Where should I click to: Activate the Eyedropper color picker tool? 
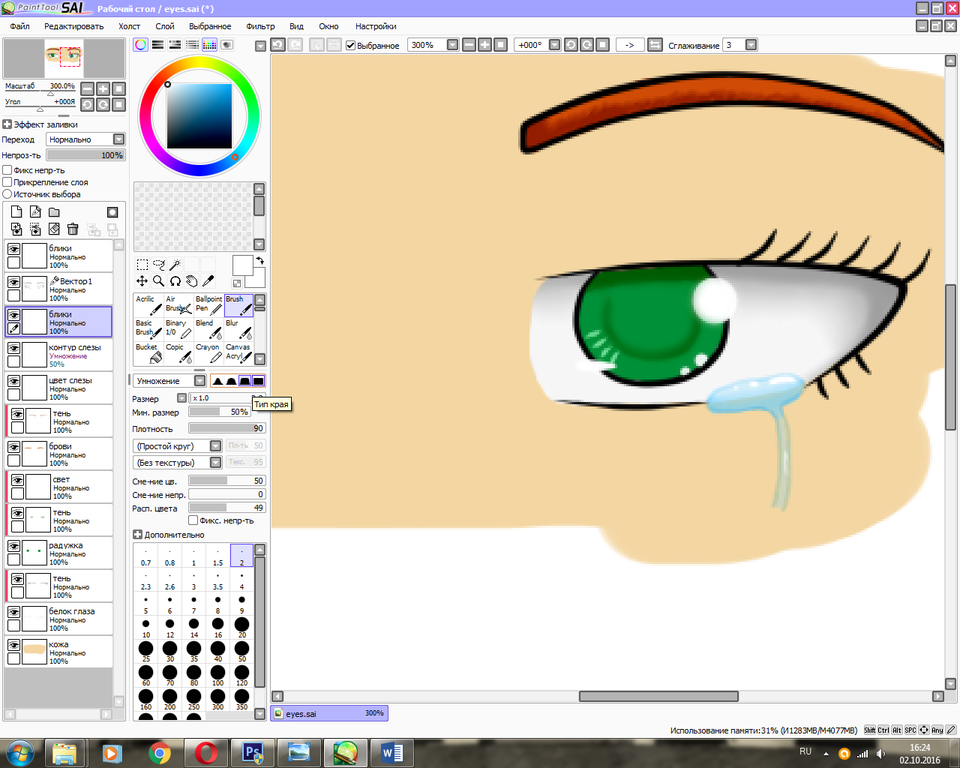(208, 281)
